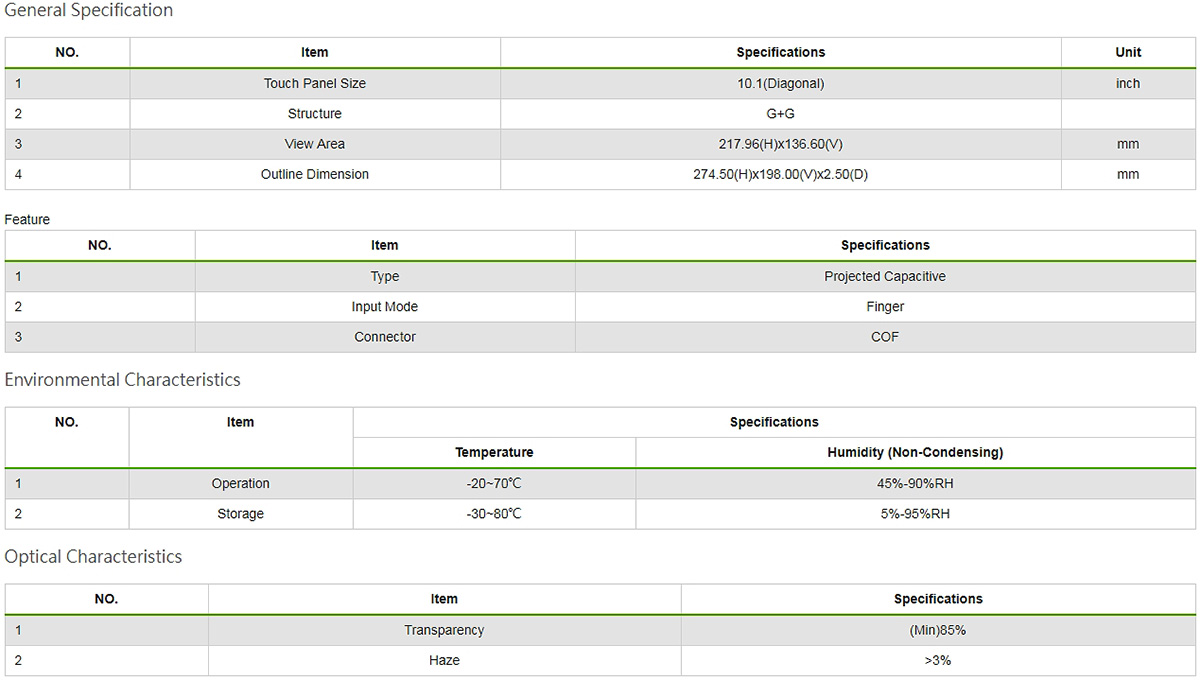The width and height of the screenshot is (1200, 680).
Task: Select the Input Mode item cell
Action: click(x=385, y=307)
